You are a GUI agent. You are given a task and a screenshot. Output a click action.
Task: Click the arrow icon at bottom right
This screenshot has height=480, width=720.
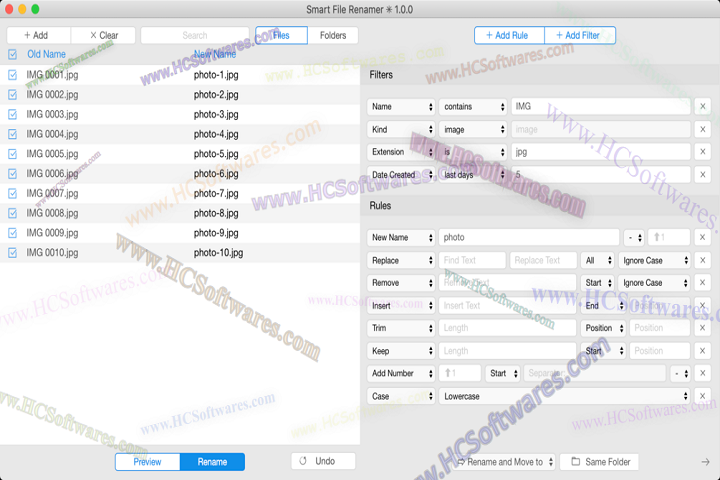705,462
